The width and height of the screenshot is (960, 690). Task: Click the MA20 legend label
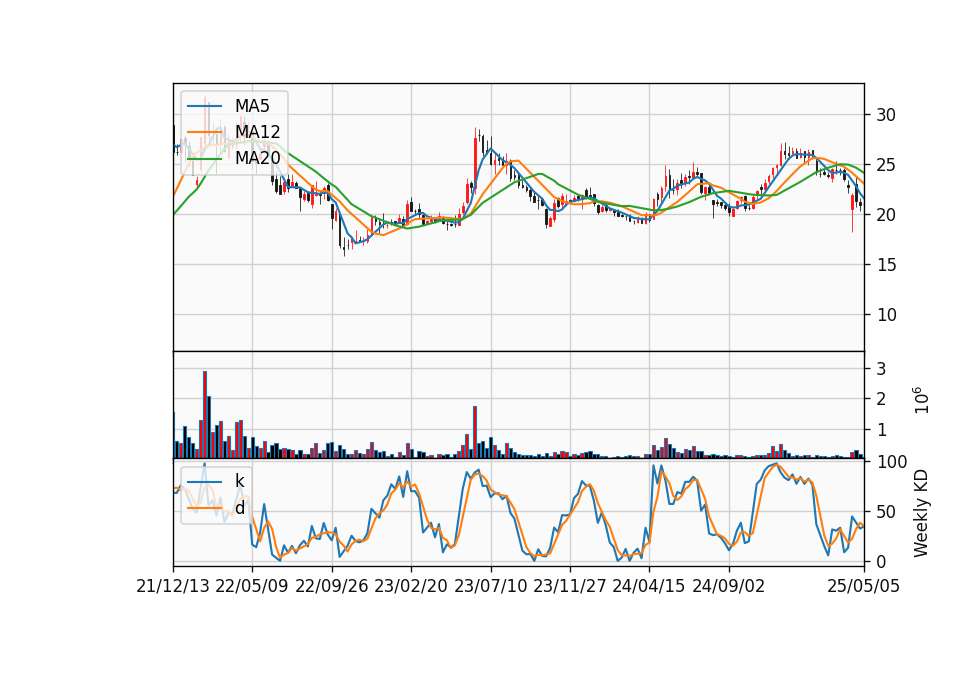pyautogui.click(x=257, y=158)
